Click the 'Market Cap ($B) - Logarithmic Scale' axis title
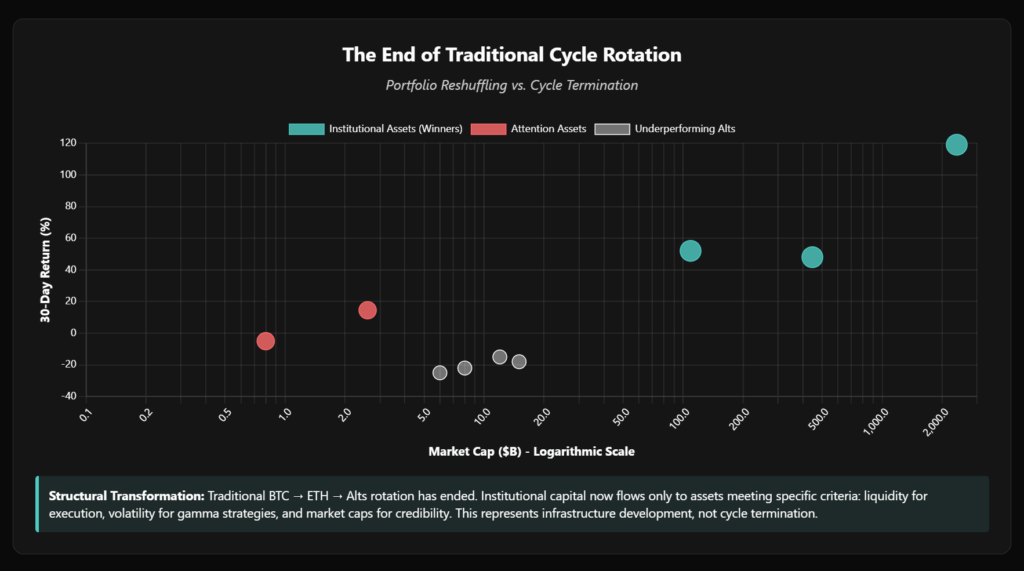Image resolution: width=1024 pixels, height=571 pixels. [x=531, y=451]
